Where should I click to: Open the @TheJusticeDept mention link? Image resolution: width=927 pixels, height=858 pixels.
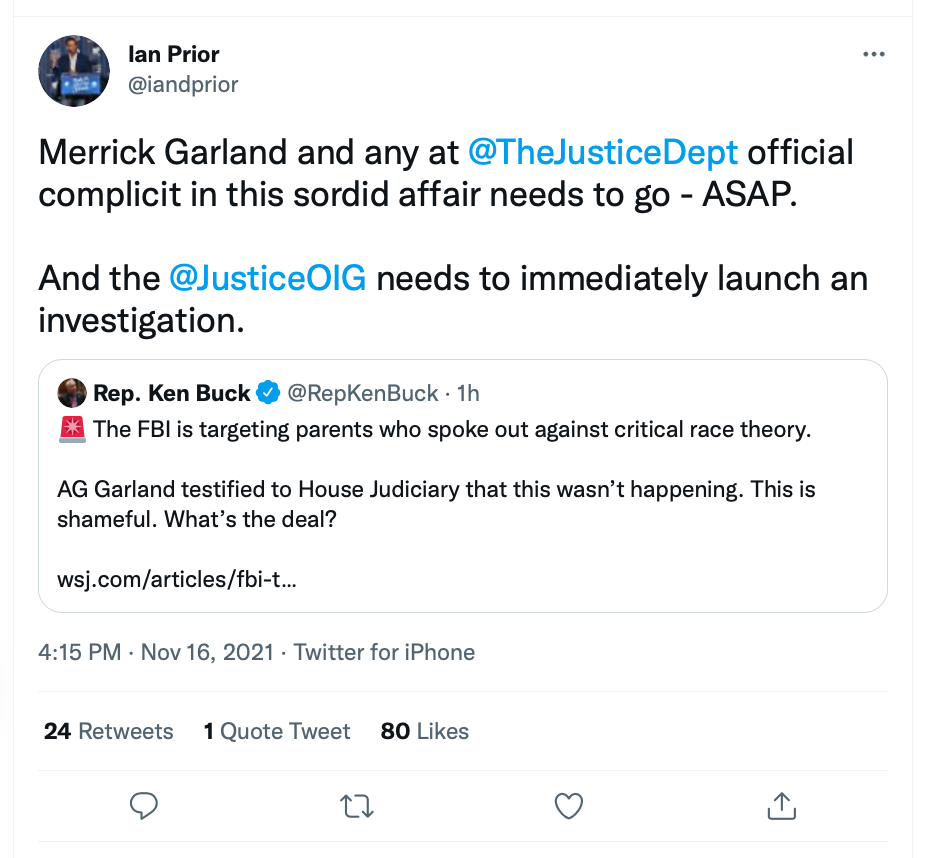tap(603, 153)
